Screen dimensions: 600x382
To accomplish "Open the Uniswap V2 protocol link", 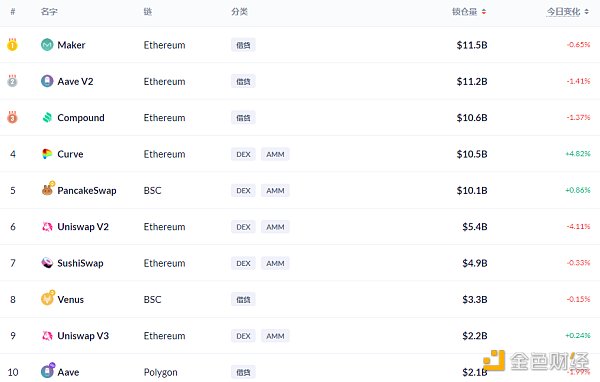I will [83, 227].
